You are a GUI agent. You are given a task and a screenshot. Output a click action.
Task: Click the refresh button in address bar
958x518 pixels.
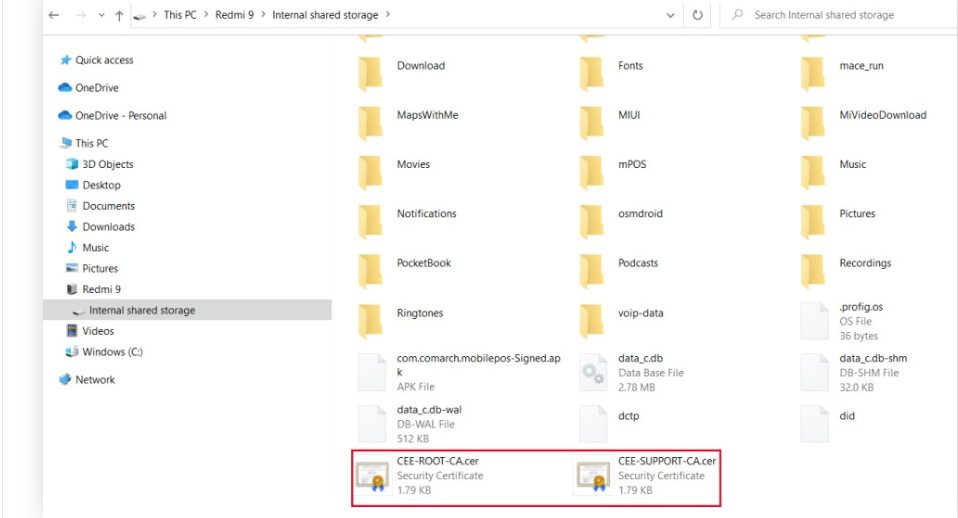click(697, 15)
